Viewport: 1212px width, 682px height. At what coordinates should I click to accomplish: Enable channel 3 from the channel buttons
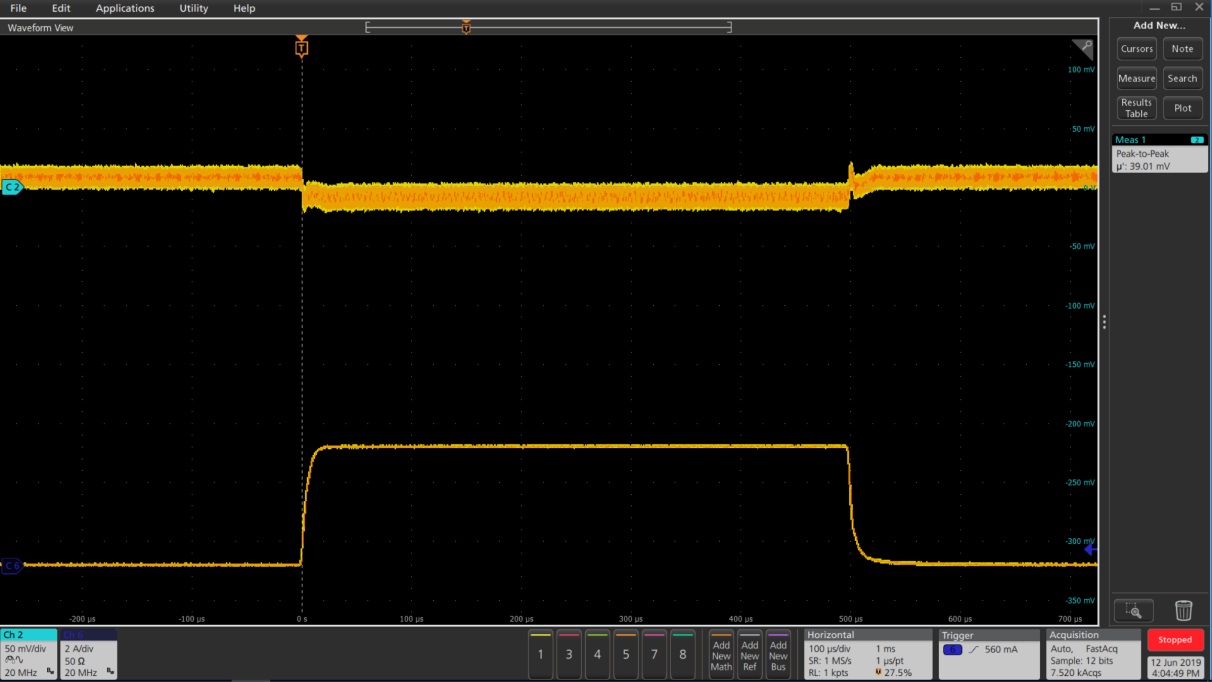tap(569, 654)
